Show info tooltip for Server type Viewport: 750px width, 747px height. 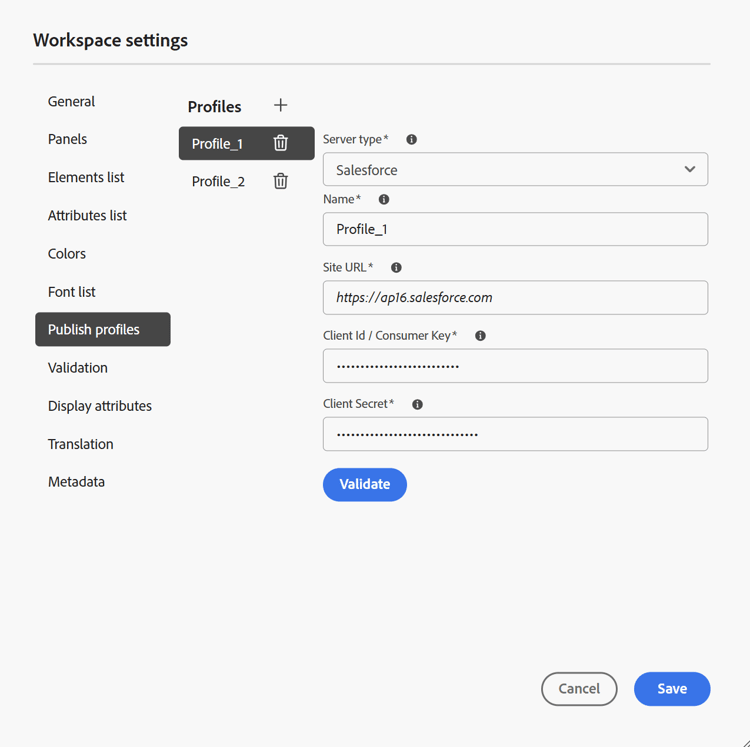(x=411, y=139)
